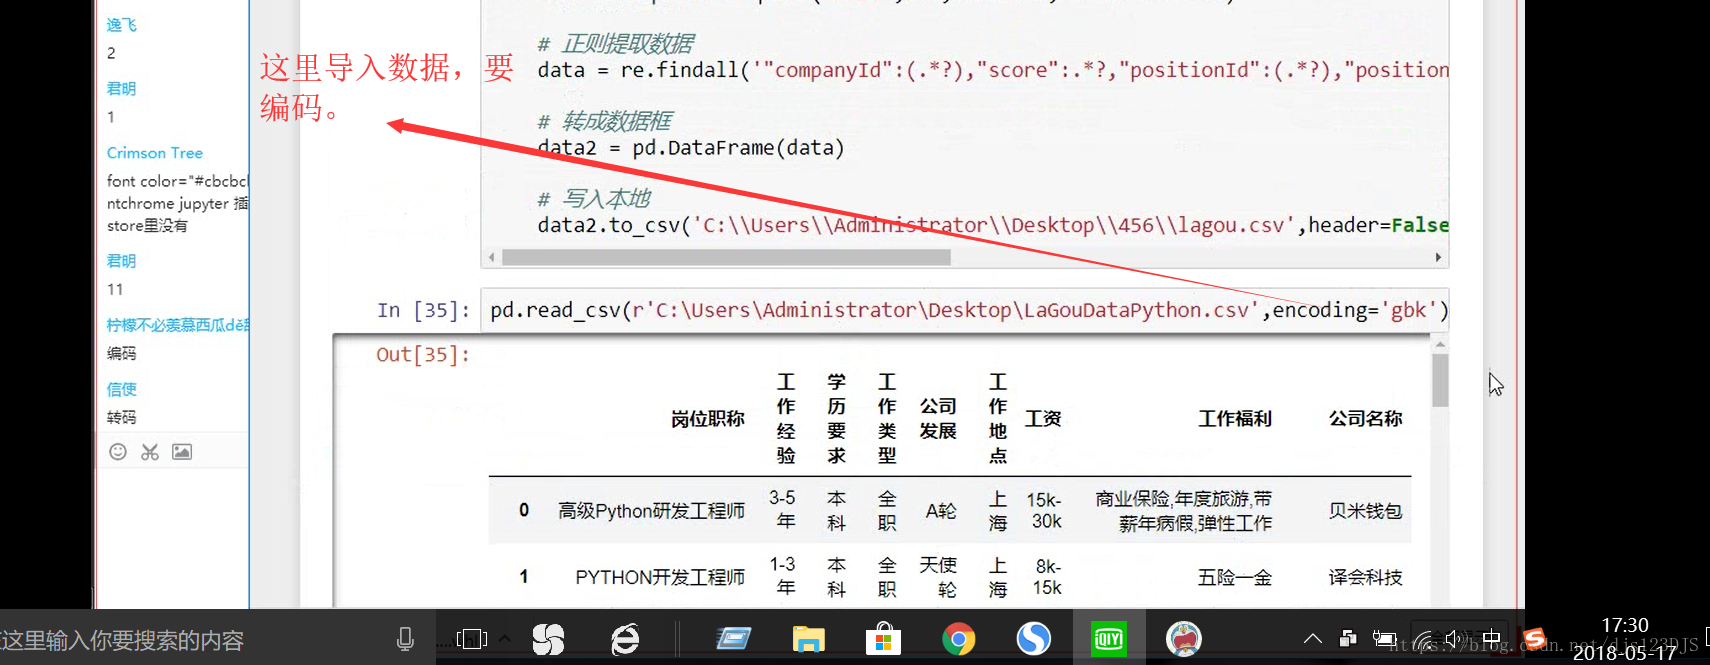Launch the pinwheel fan app in taskbar
Screen dimensions: 1710x665
tap(548, 639)
